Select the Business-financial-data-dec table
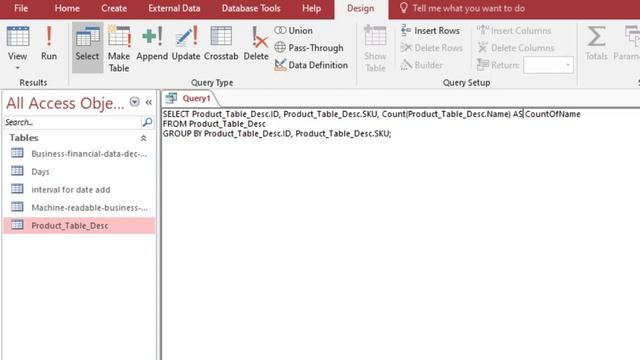 pos(79,154)
